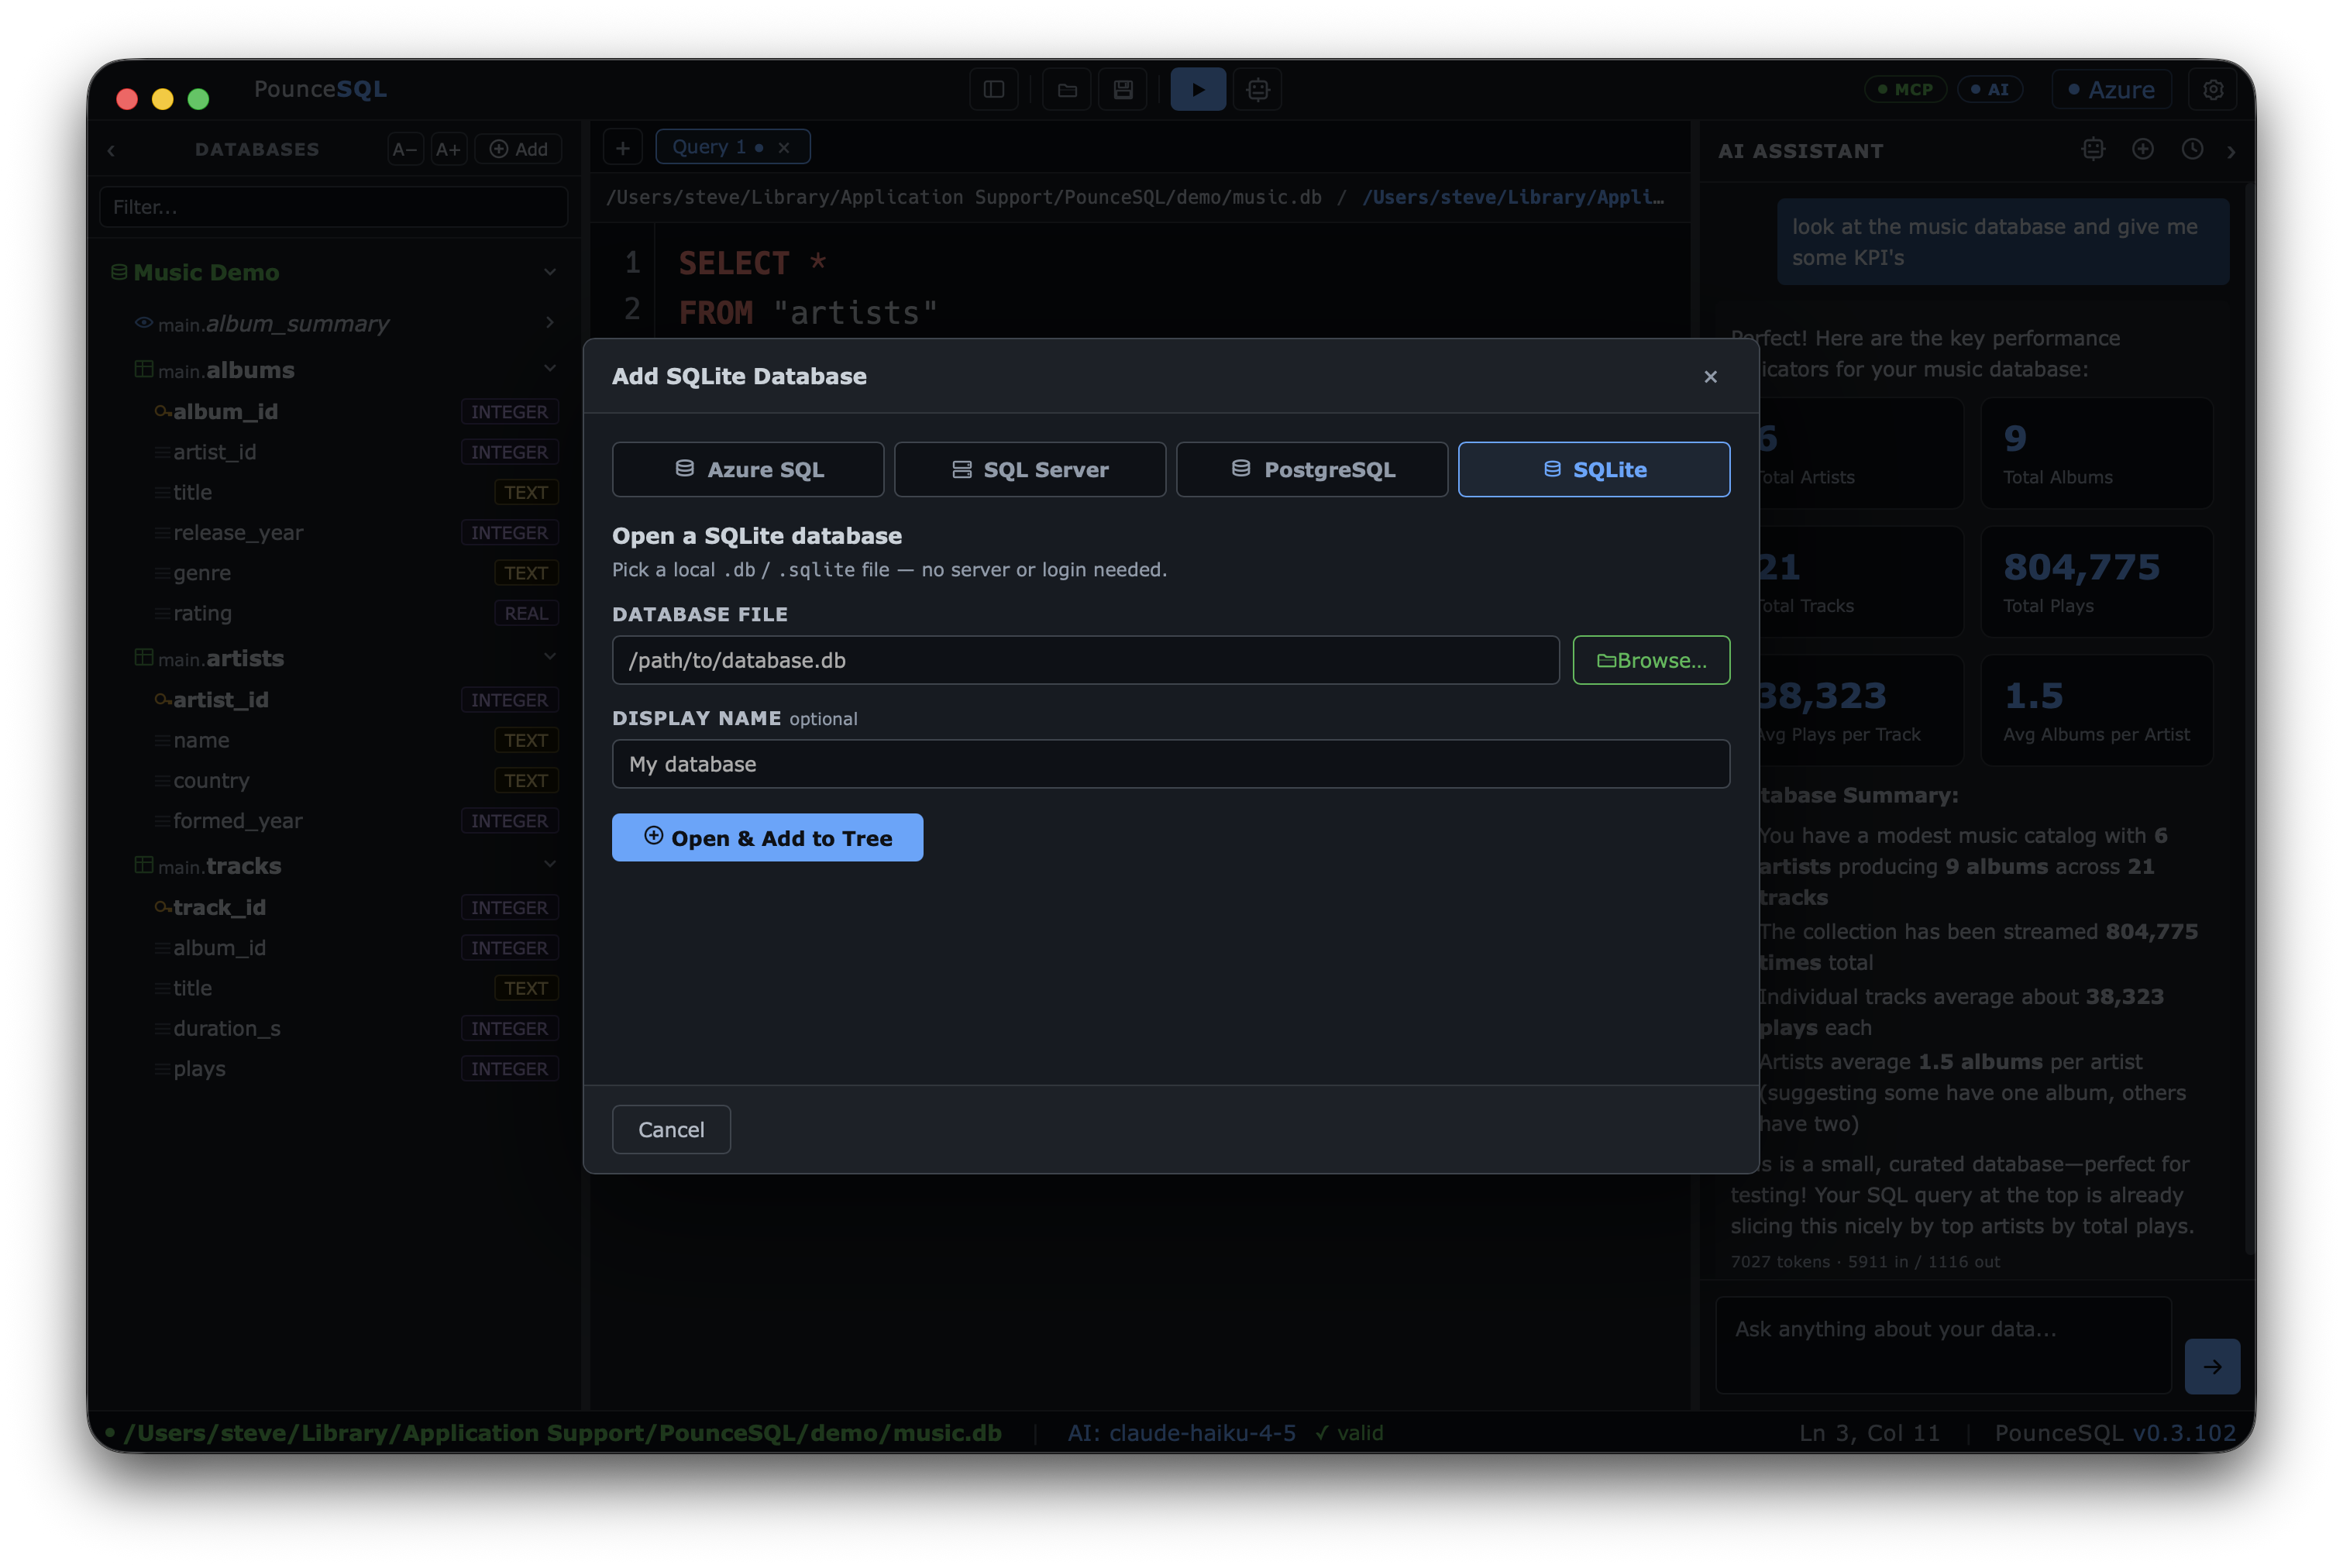Toggle the album_summary view eye icon
Image resolution: width=2343 pixels, height=1568 pixels.
143,323
